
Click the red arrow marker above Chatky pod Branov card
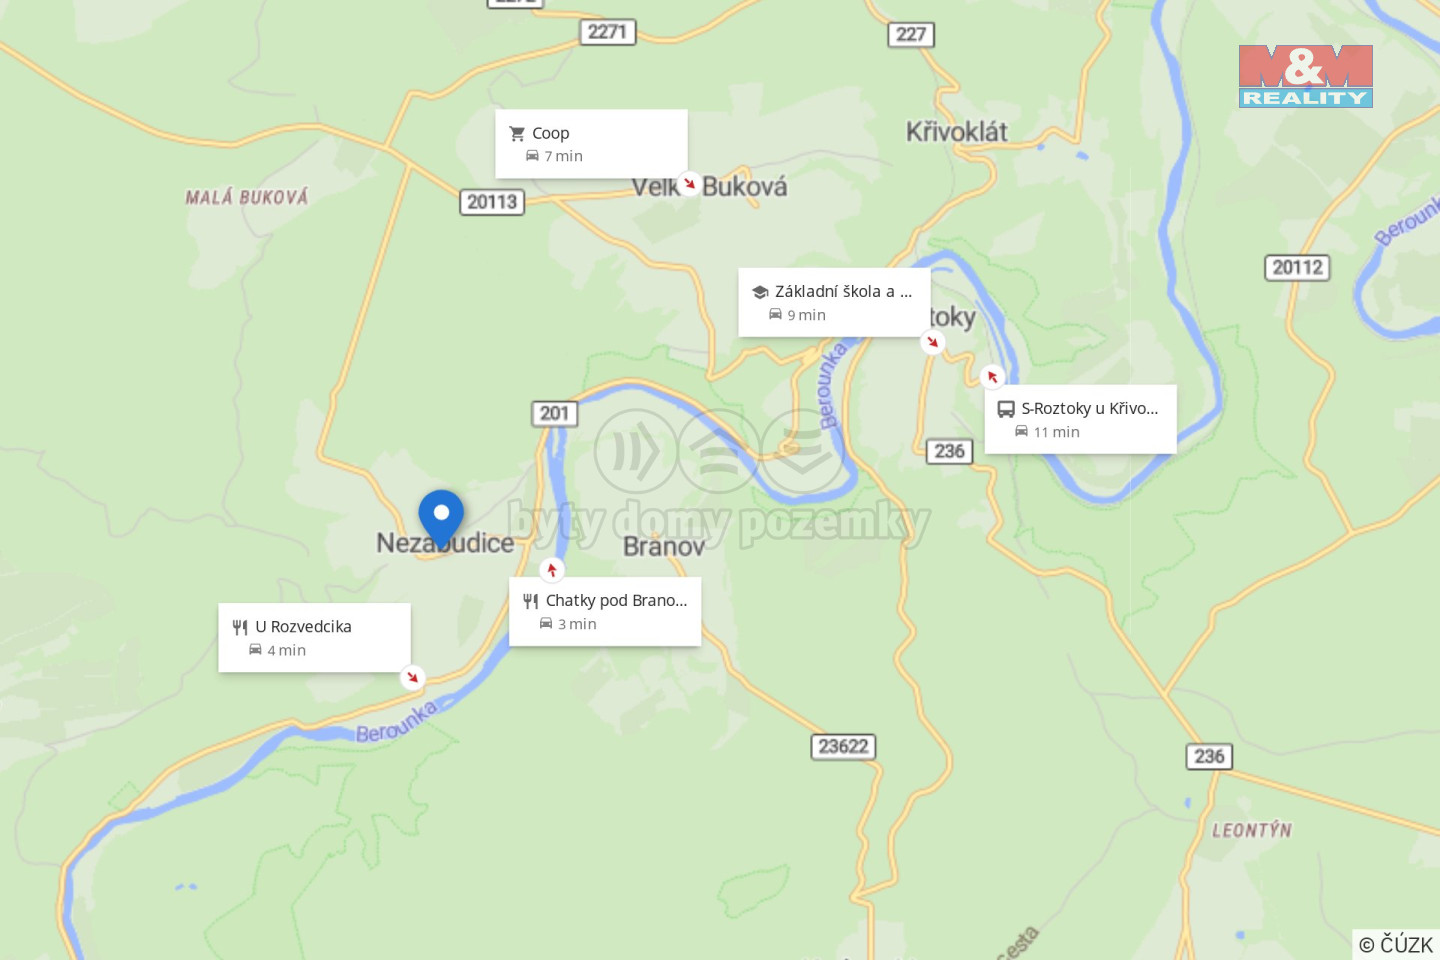click(552, 570)
